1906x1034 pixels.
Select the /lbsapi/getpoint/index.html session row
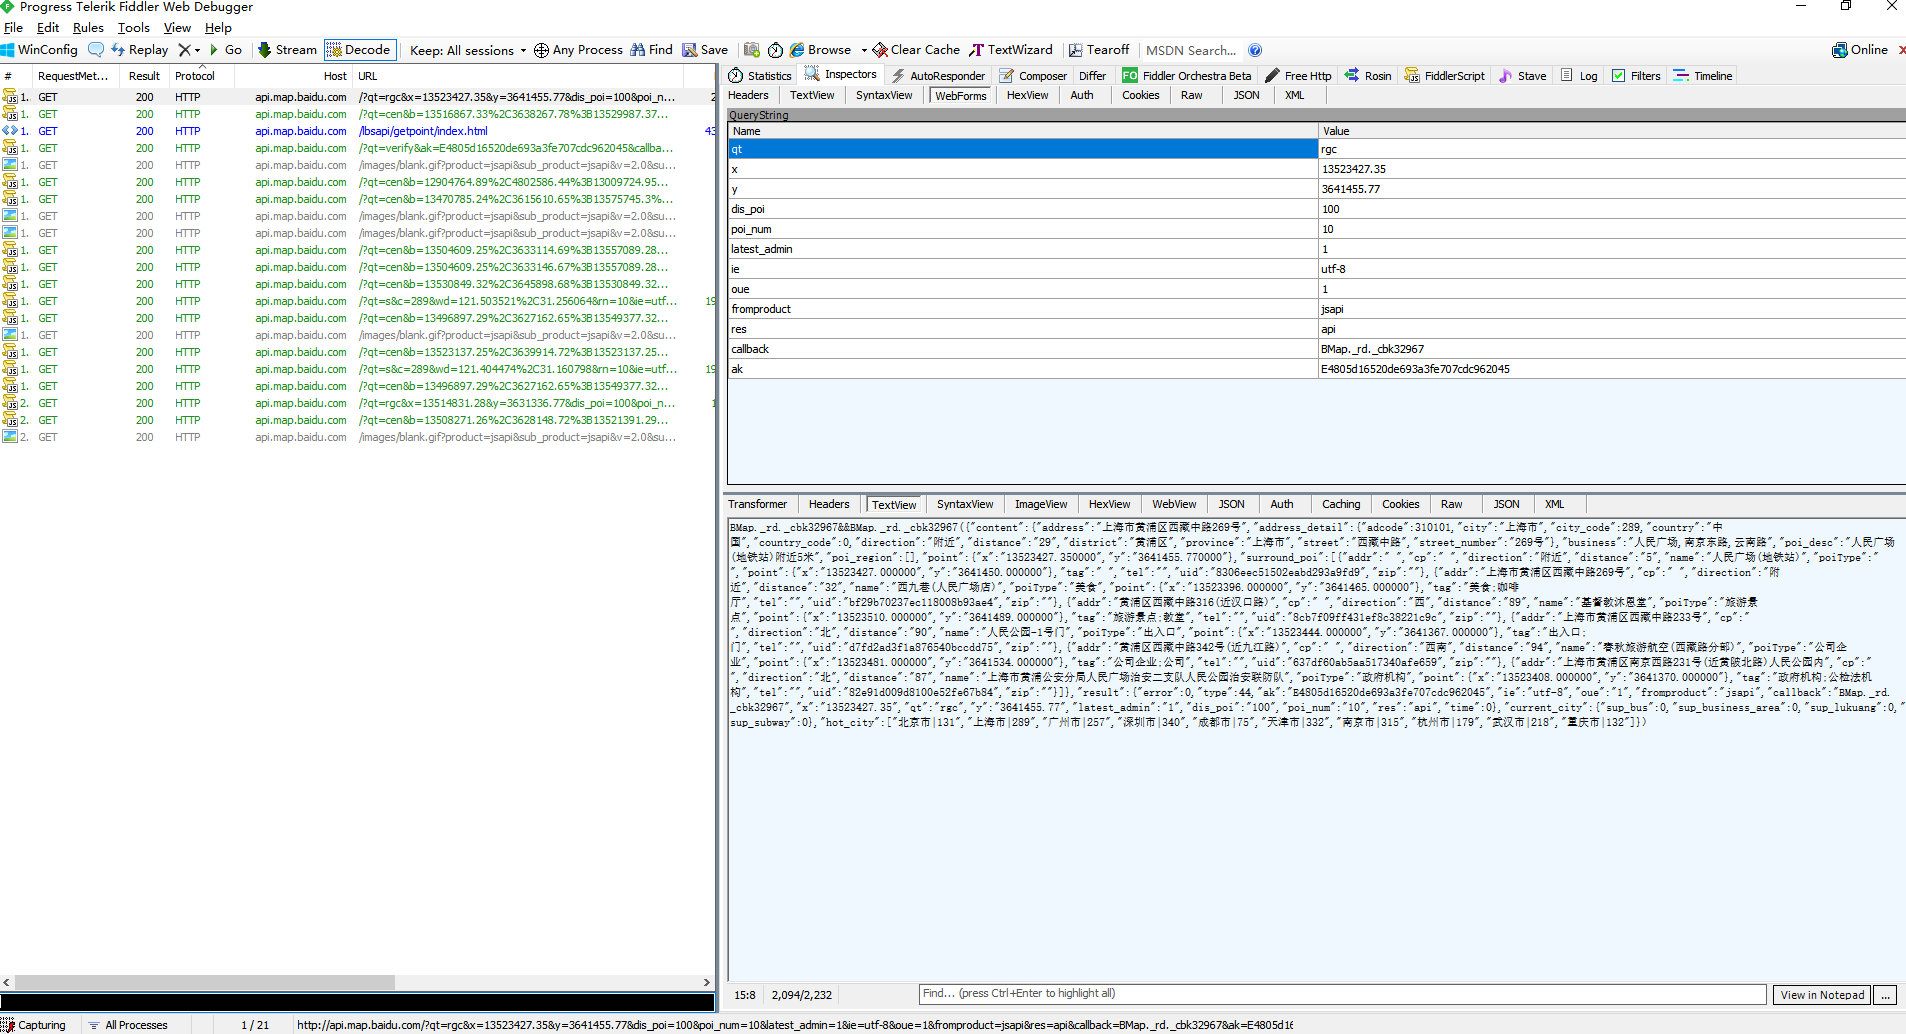358,131
